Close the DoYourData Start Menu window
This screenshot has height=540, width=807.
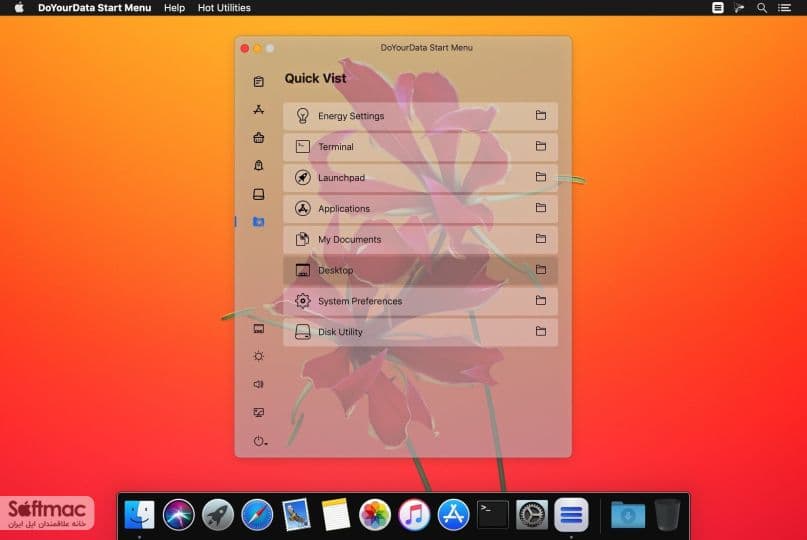[244, 48]
